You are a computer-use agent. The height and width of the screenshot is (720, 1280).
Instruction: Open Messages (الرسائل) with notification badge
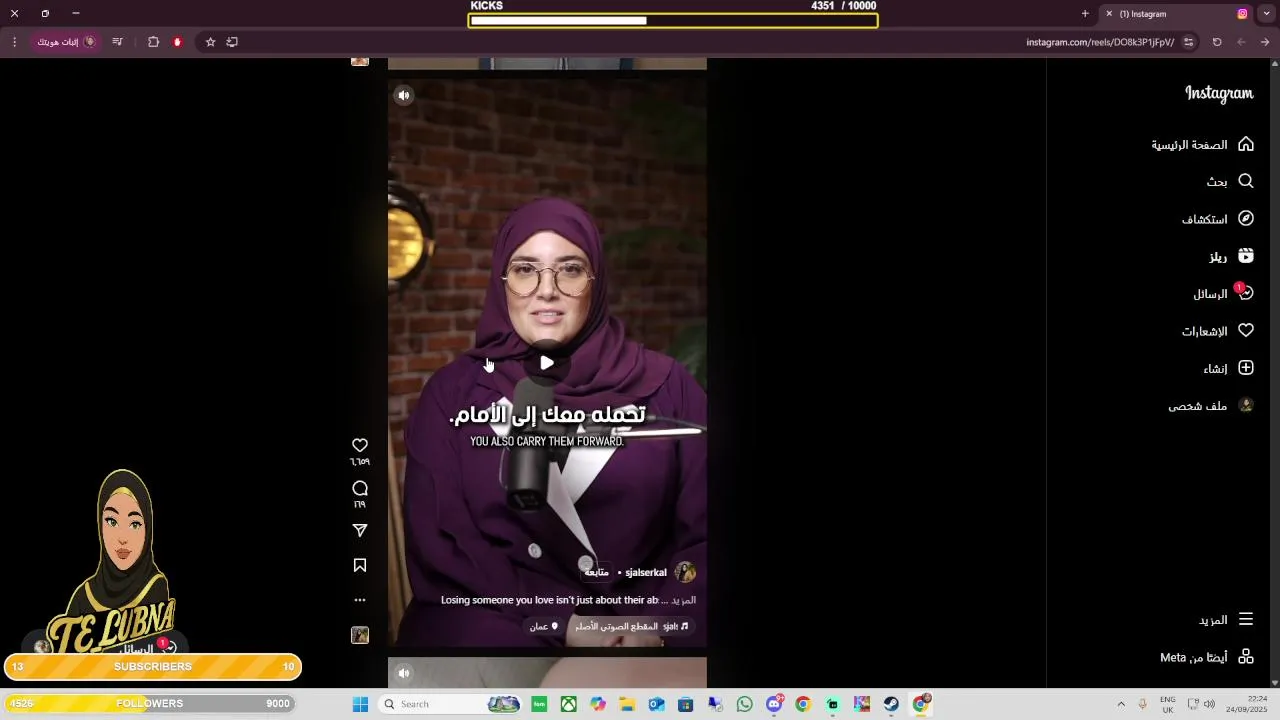point(1223,293)
